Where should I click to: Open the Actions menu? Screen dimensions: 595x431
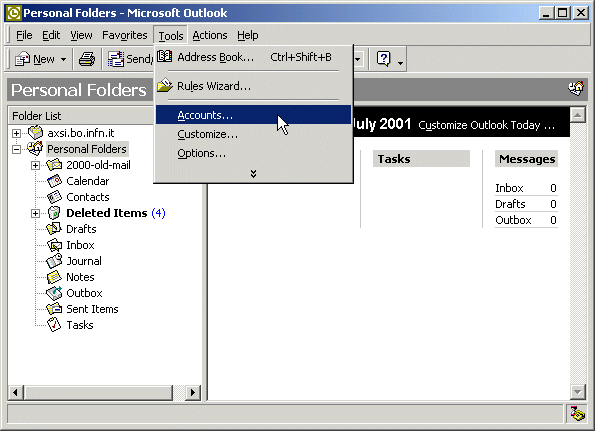(210, 35)
